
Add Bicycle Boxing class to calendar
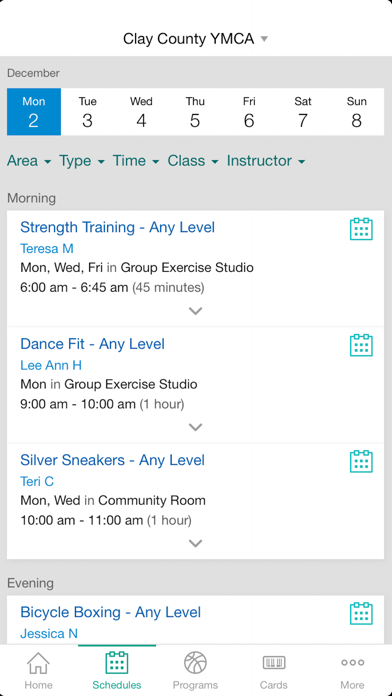coord(361,614)
